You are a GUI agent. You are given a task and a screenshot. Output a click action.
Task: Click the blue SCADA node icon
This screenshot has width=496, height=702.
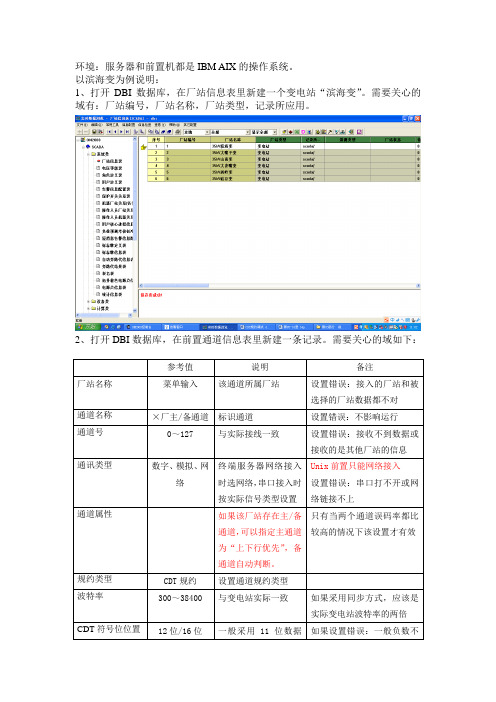tap(88, 147)
